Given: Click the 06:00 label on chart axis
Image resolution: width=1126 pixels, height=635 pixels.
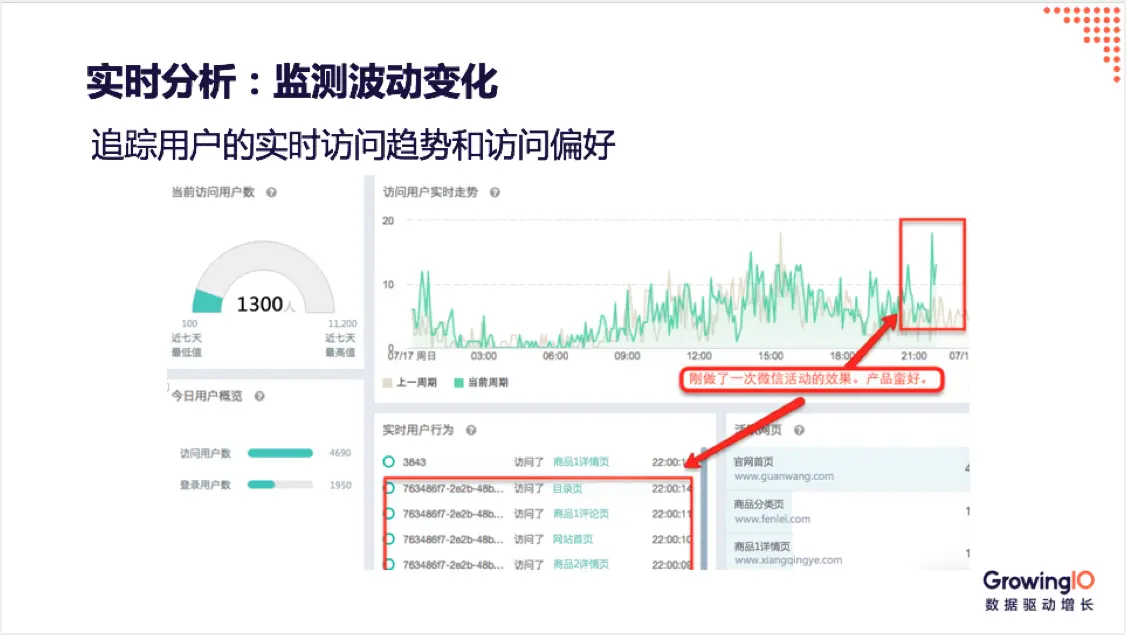Looking at the screenshot, I should (x=555, y=356).
